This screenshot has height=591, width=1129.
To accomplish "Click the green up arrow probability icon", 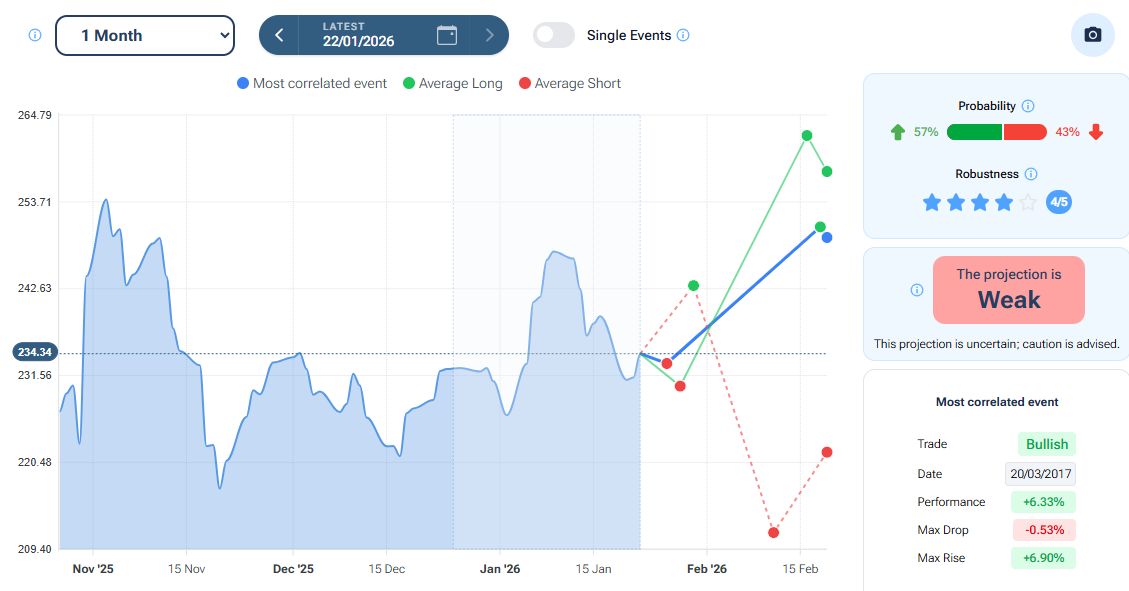I will tap(897, 132).
